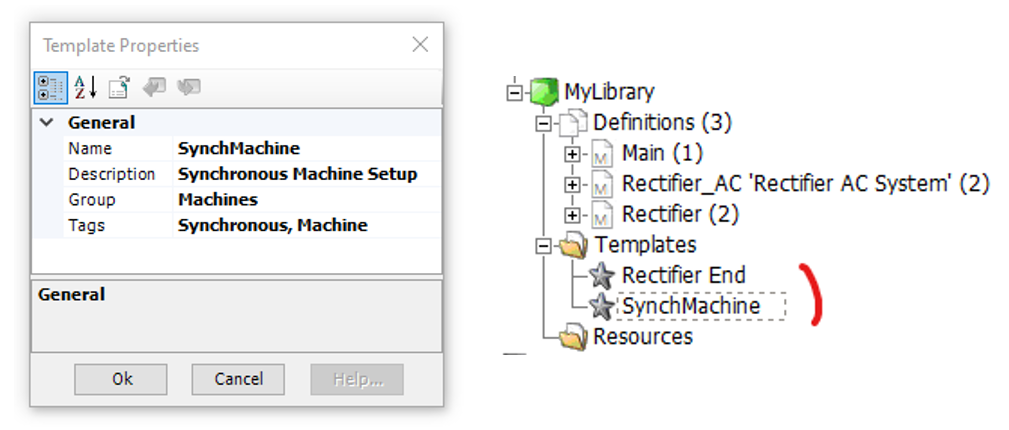Image resolution: width=1009 pixels, height=430 pixels.
Task: Sort properties alphabetically with A-Z button
Action: coord(86,88)
